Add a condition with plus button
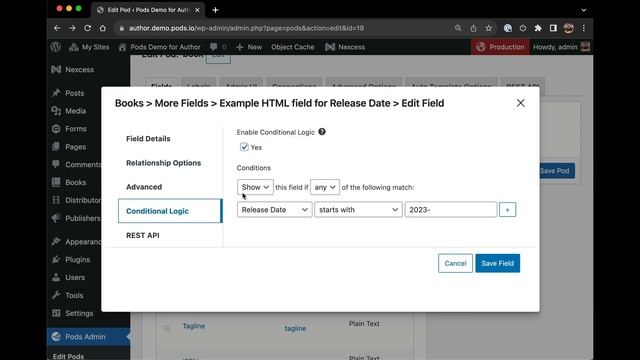This screenshot has width=640, height=360. pyautogui.click(x=507, y=209)
